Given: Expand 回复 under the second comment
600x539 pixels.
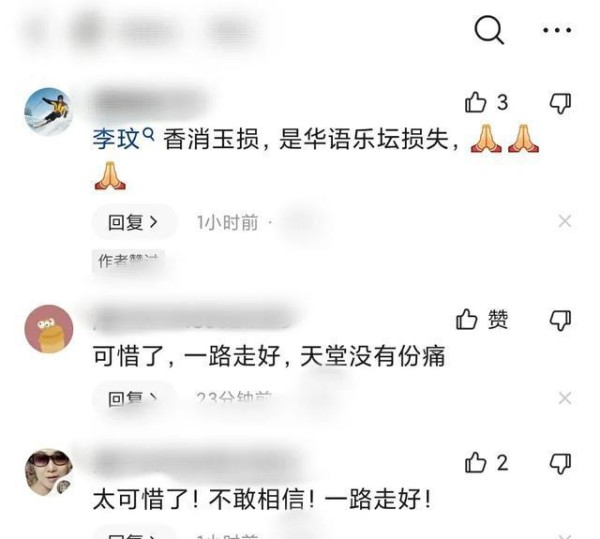Looking at the screenshot, I should (x=134, y=399).
